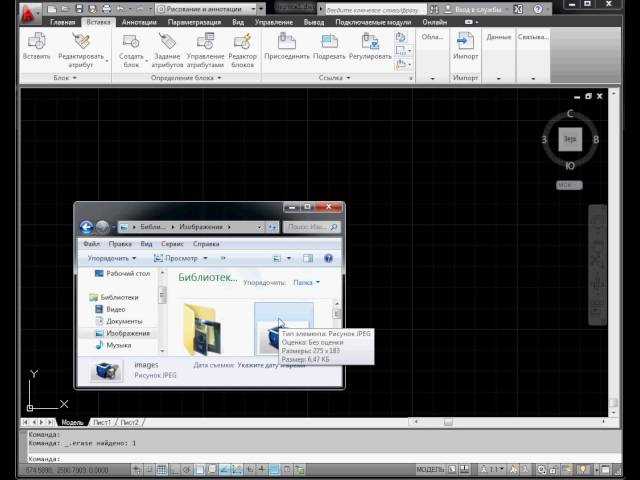Click the folder thumbnail in Изображения library
The image size is (640, 480).
click(x=207, y=328)
